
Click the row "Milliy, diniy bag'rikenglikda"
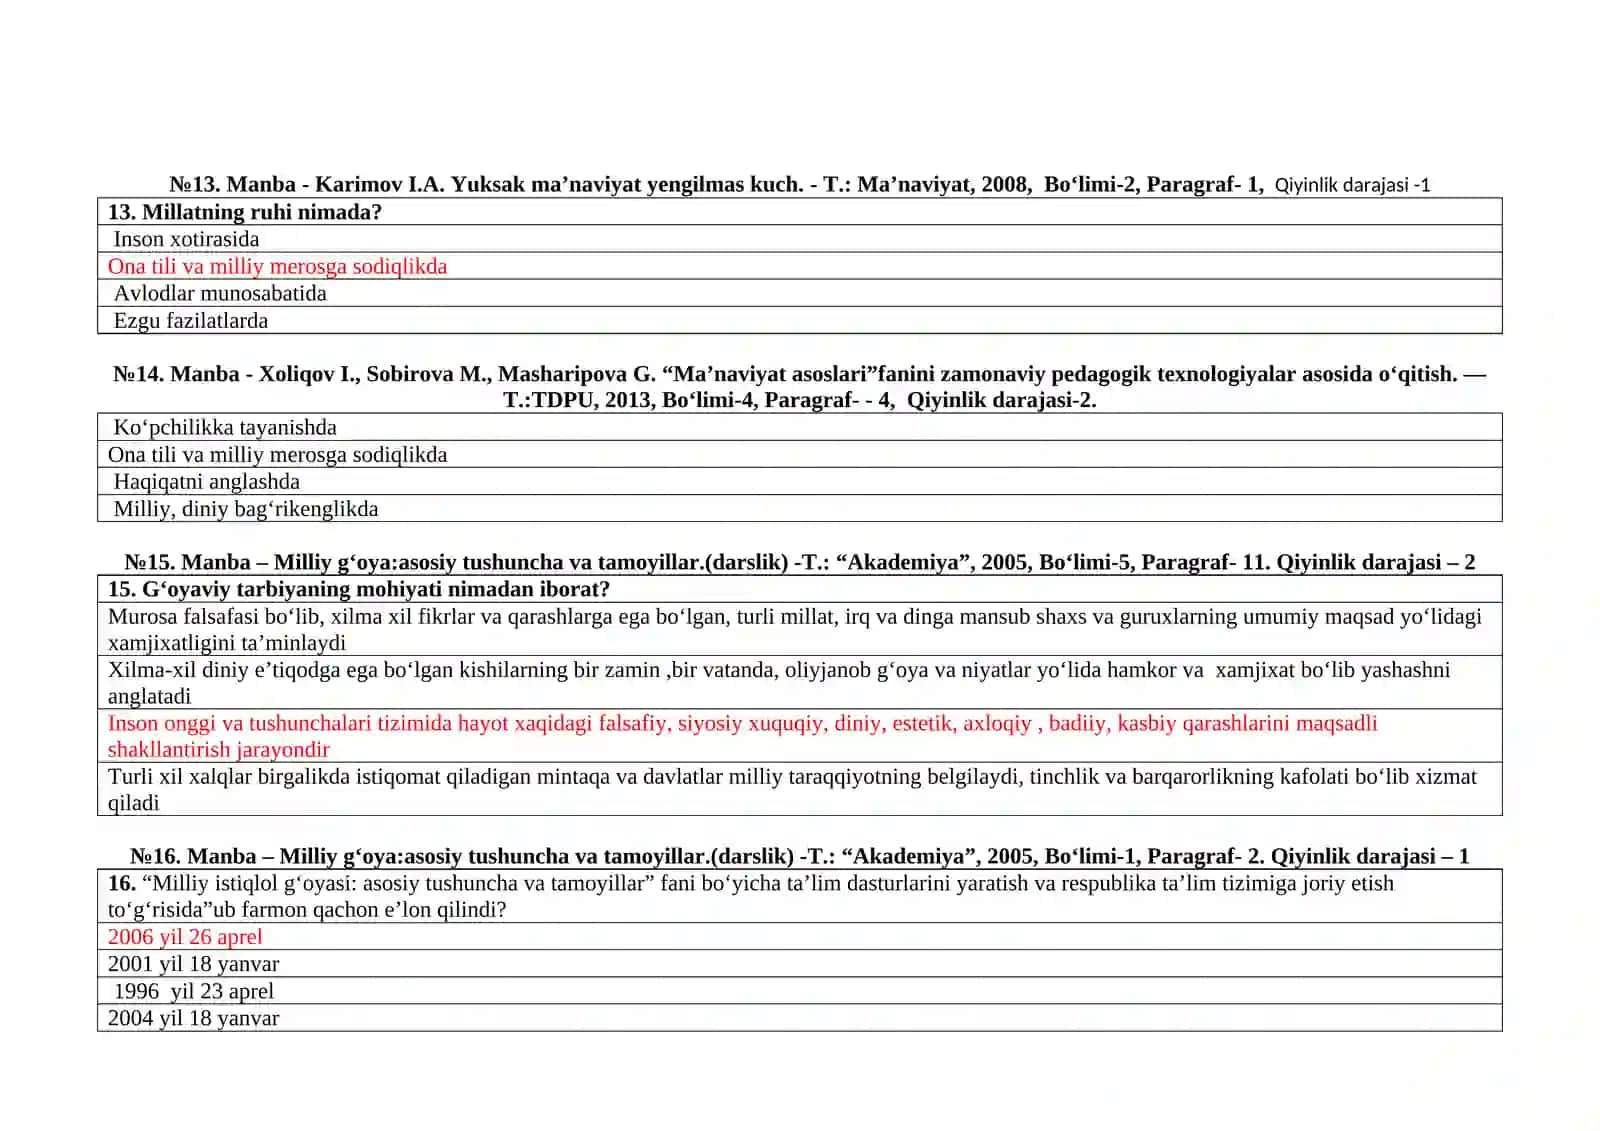(800, 508)
